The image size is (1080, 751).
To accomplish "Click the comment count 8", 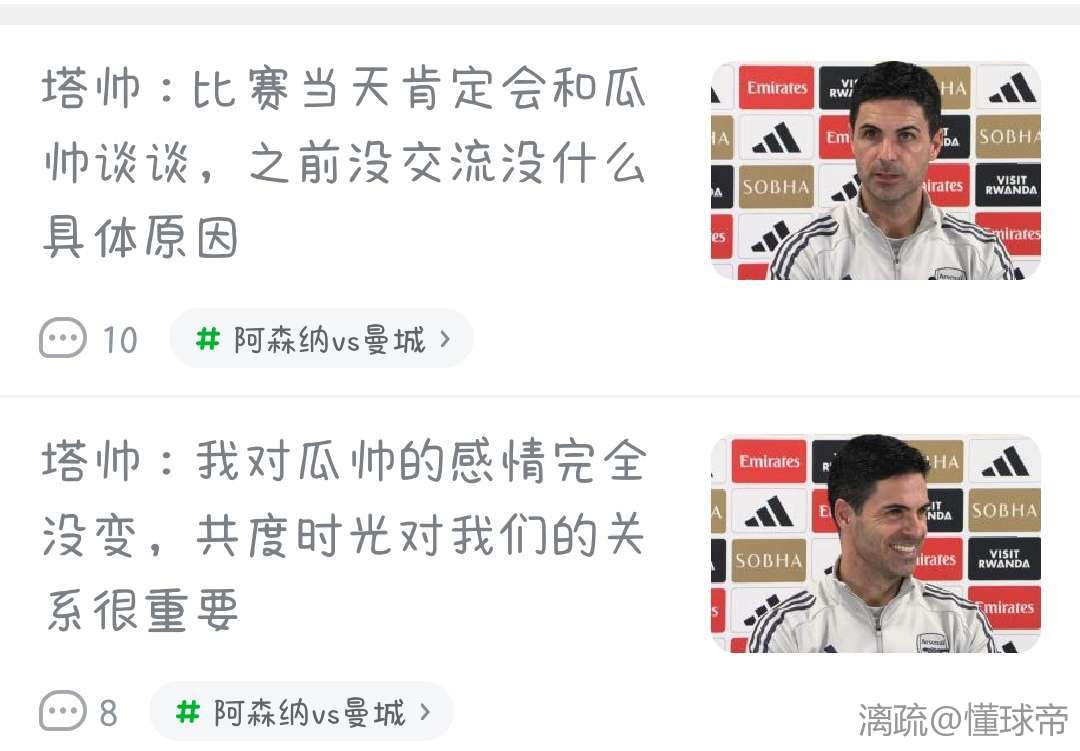I will pos(108,713).
